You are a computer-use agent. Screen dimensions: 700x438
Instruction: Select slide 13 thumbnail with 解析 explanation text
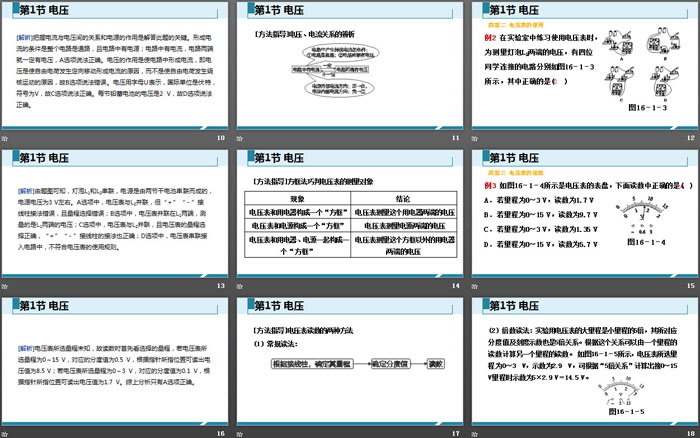(115, 213)
